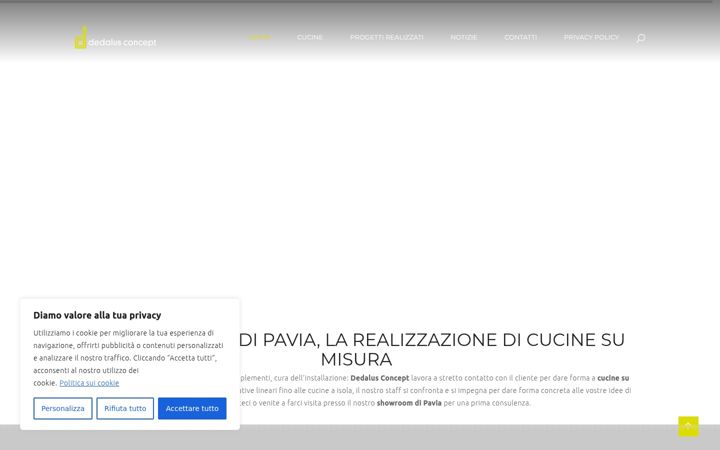
Task: Select the yellow highlighted first menu item
Action: click(x=259, y=37)
